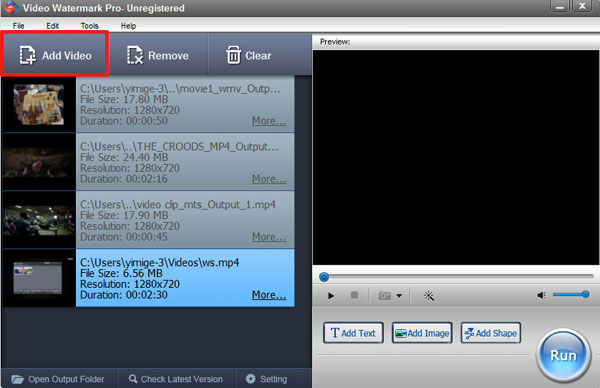
Task: Start processing with the Run button
Action: click(563, 356)
